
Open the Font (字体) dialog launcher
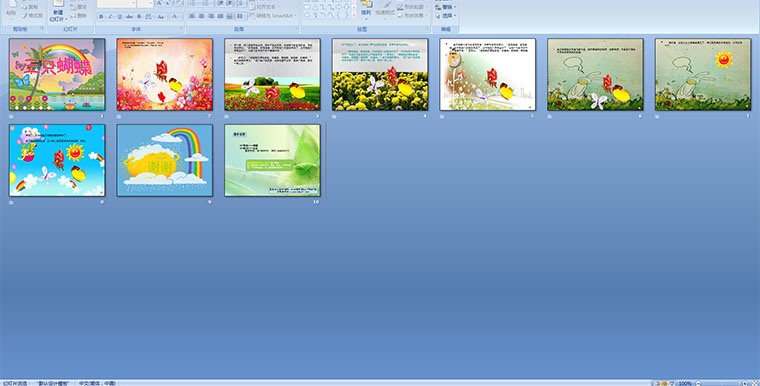181,29
